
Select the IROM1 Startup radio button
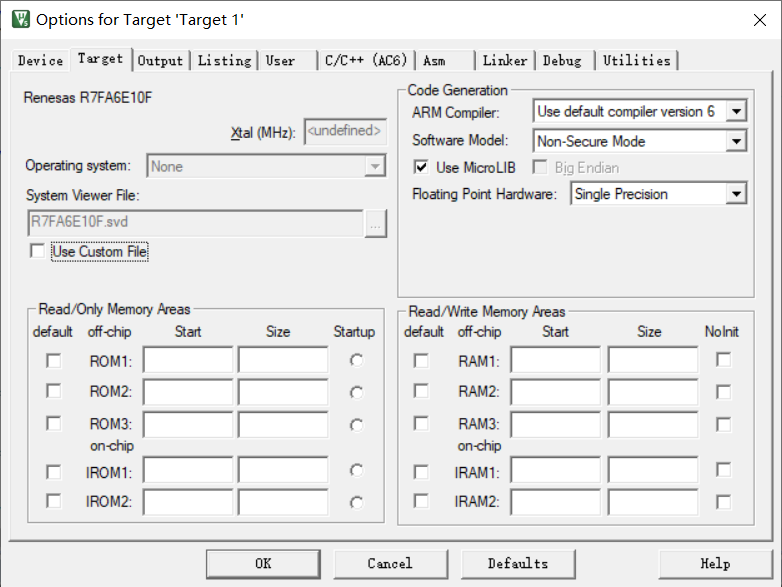coord(357,470)
